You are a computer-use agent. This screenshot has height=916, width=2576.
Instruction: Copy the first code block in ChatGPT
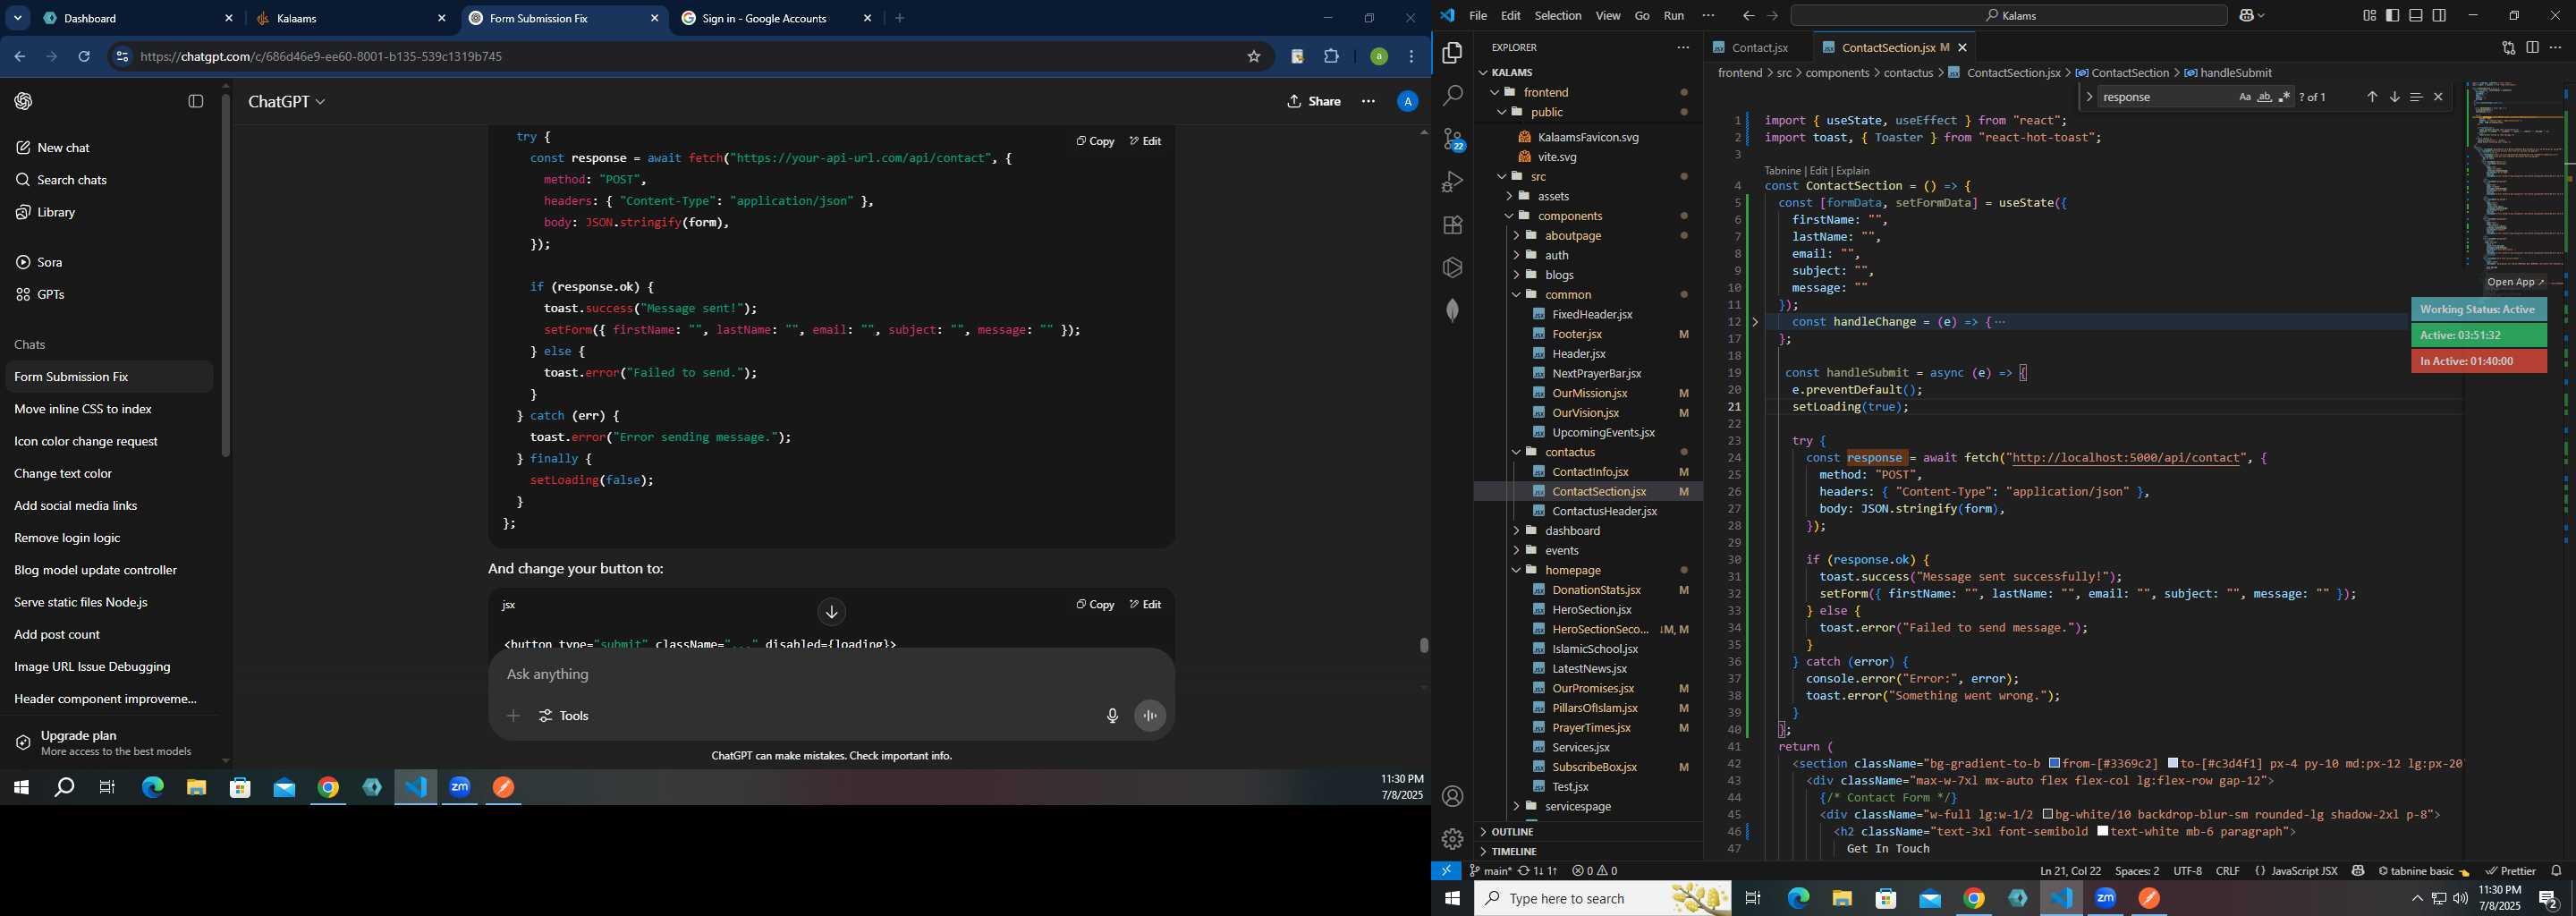1095,141
